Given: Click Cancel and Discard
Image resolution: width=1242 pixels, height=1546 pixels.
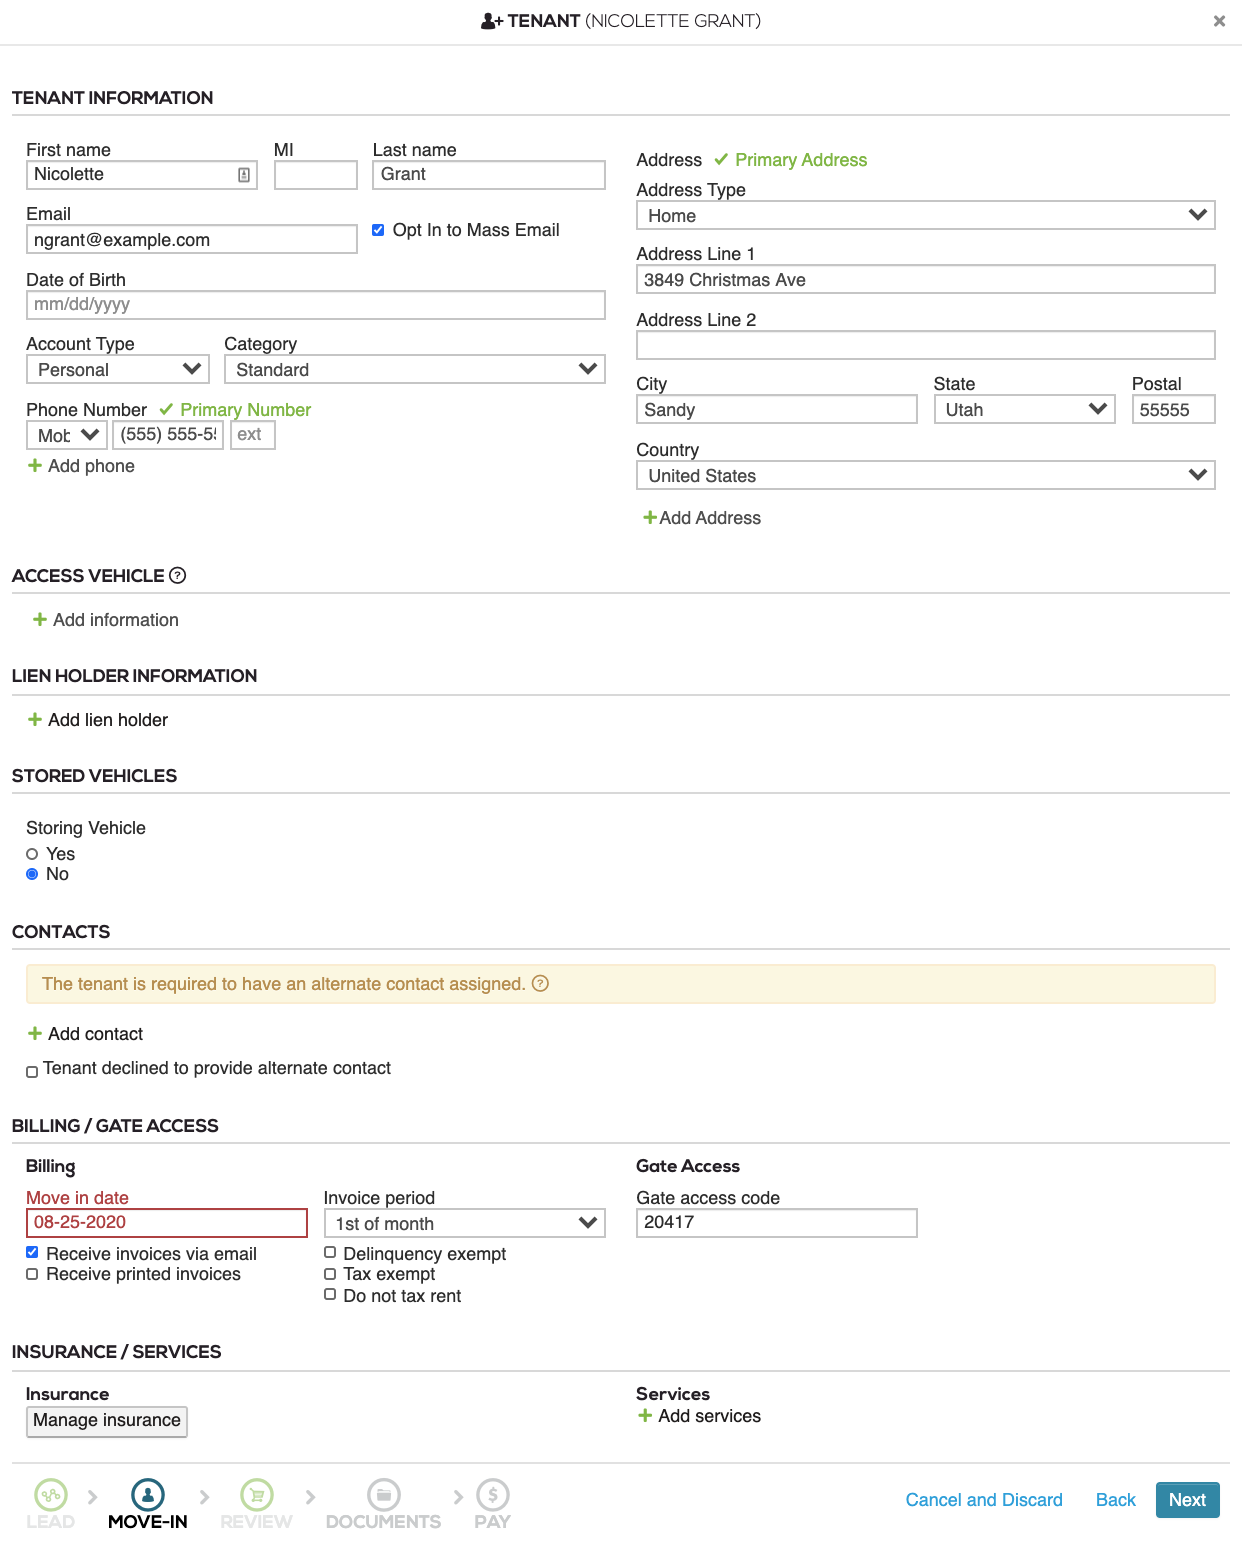Looking at the screenshot, I should point(983,1500).
